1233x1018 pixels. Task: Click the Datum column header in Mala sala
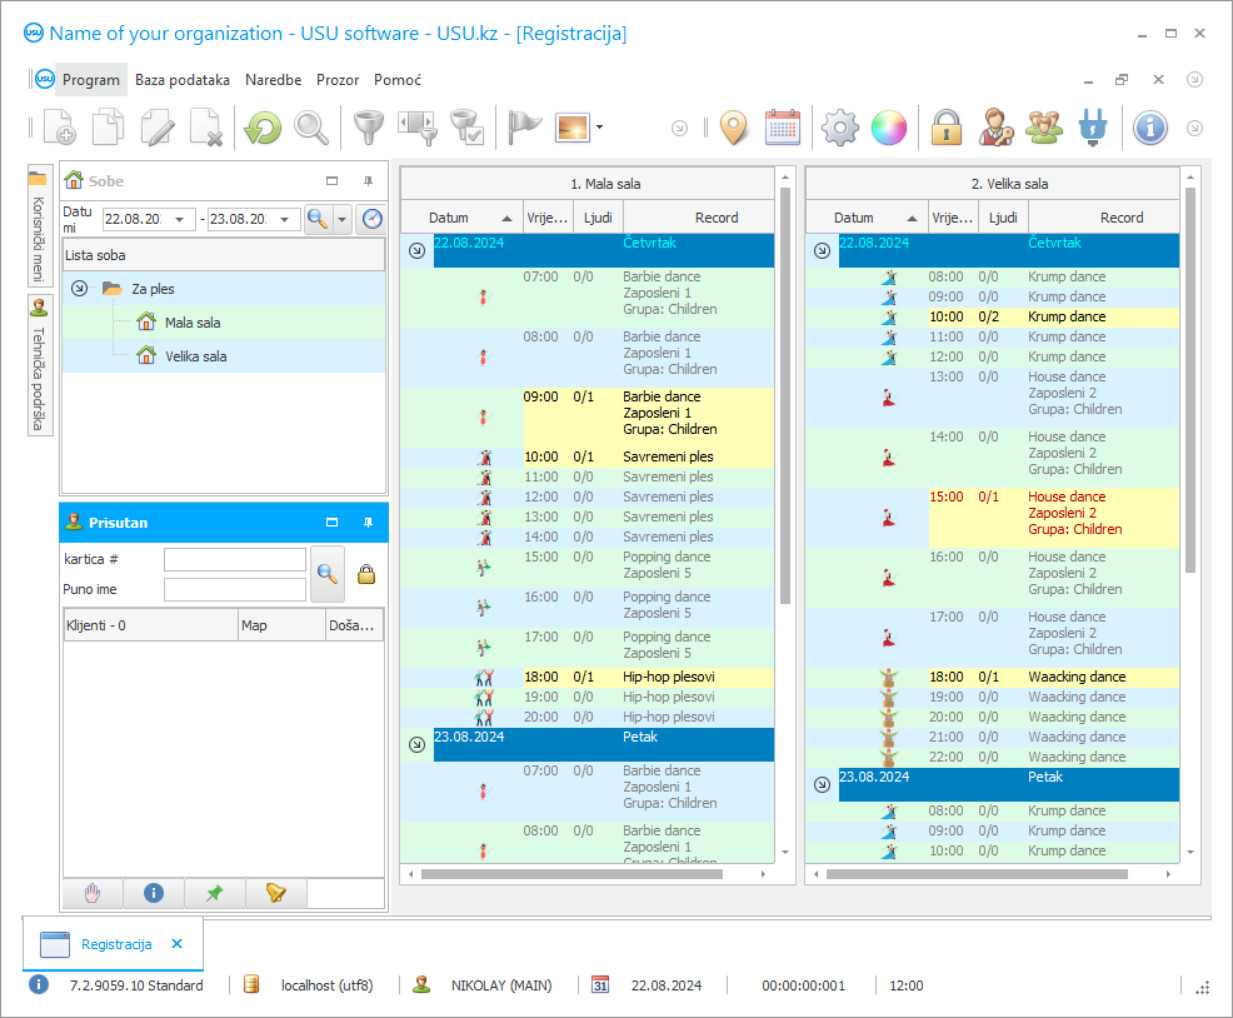pyautogui.click(x=449, y=218)
